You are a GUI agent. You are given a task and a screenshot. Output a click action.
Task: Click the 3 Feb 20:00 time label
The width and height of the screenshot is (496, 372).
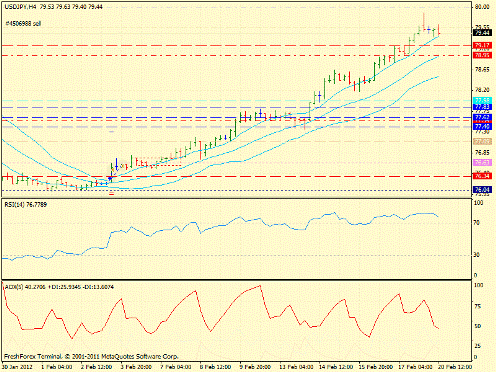coord(136,367)
